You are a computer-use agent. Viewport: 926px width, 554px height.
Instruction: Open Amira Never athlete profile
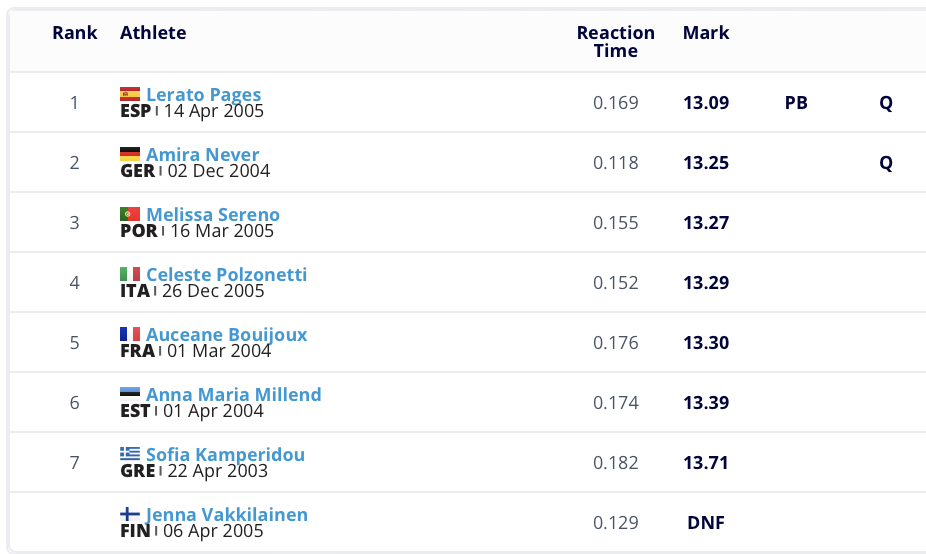[202, 155]
